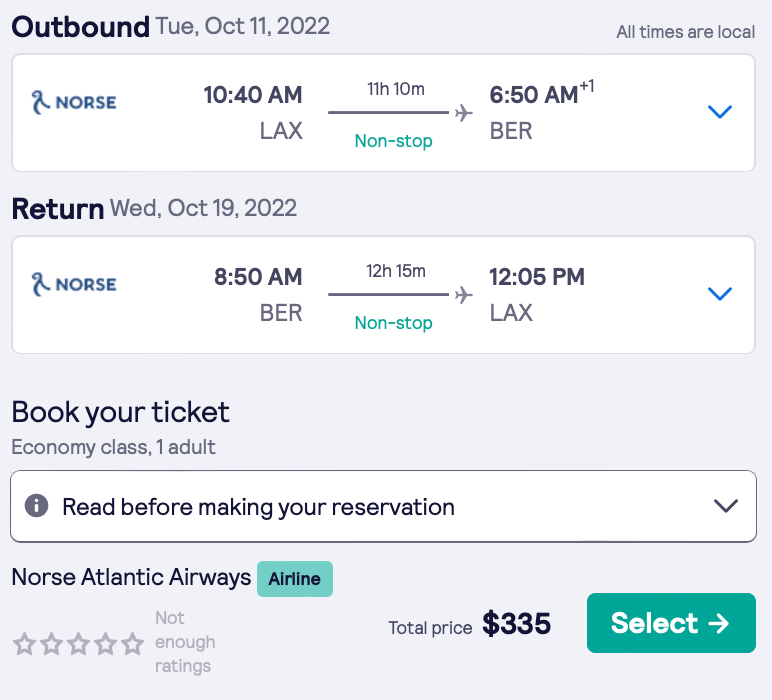Click the outbound flight airplane icon
772x700 pixels.
pyautogui.click(x=463, y=113)
